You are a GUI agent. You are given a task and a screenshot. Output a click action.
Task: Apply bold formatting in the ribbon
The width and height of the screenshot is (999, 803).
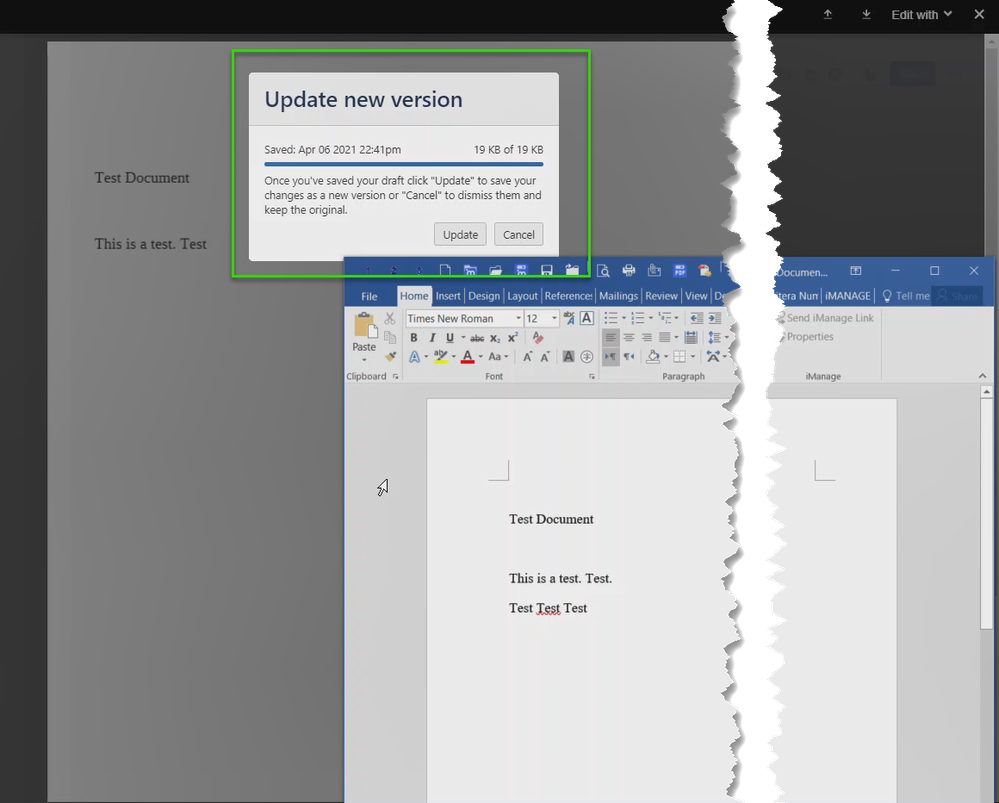tap(414, 337)
